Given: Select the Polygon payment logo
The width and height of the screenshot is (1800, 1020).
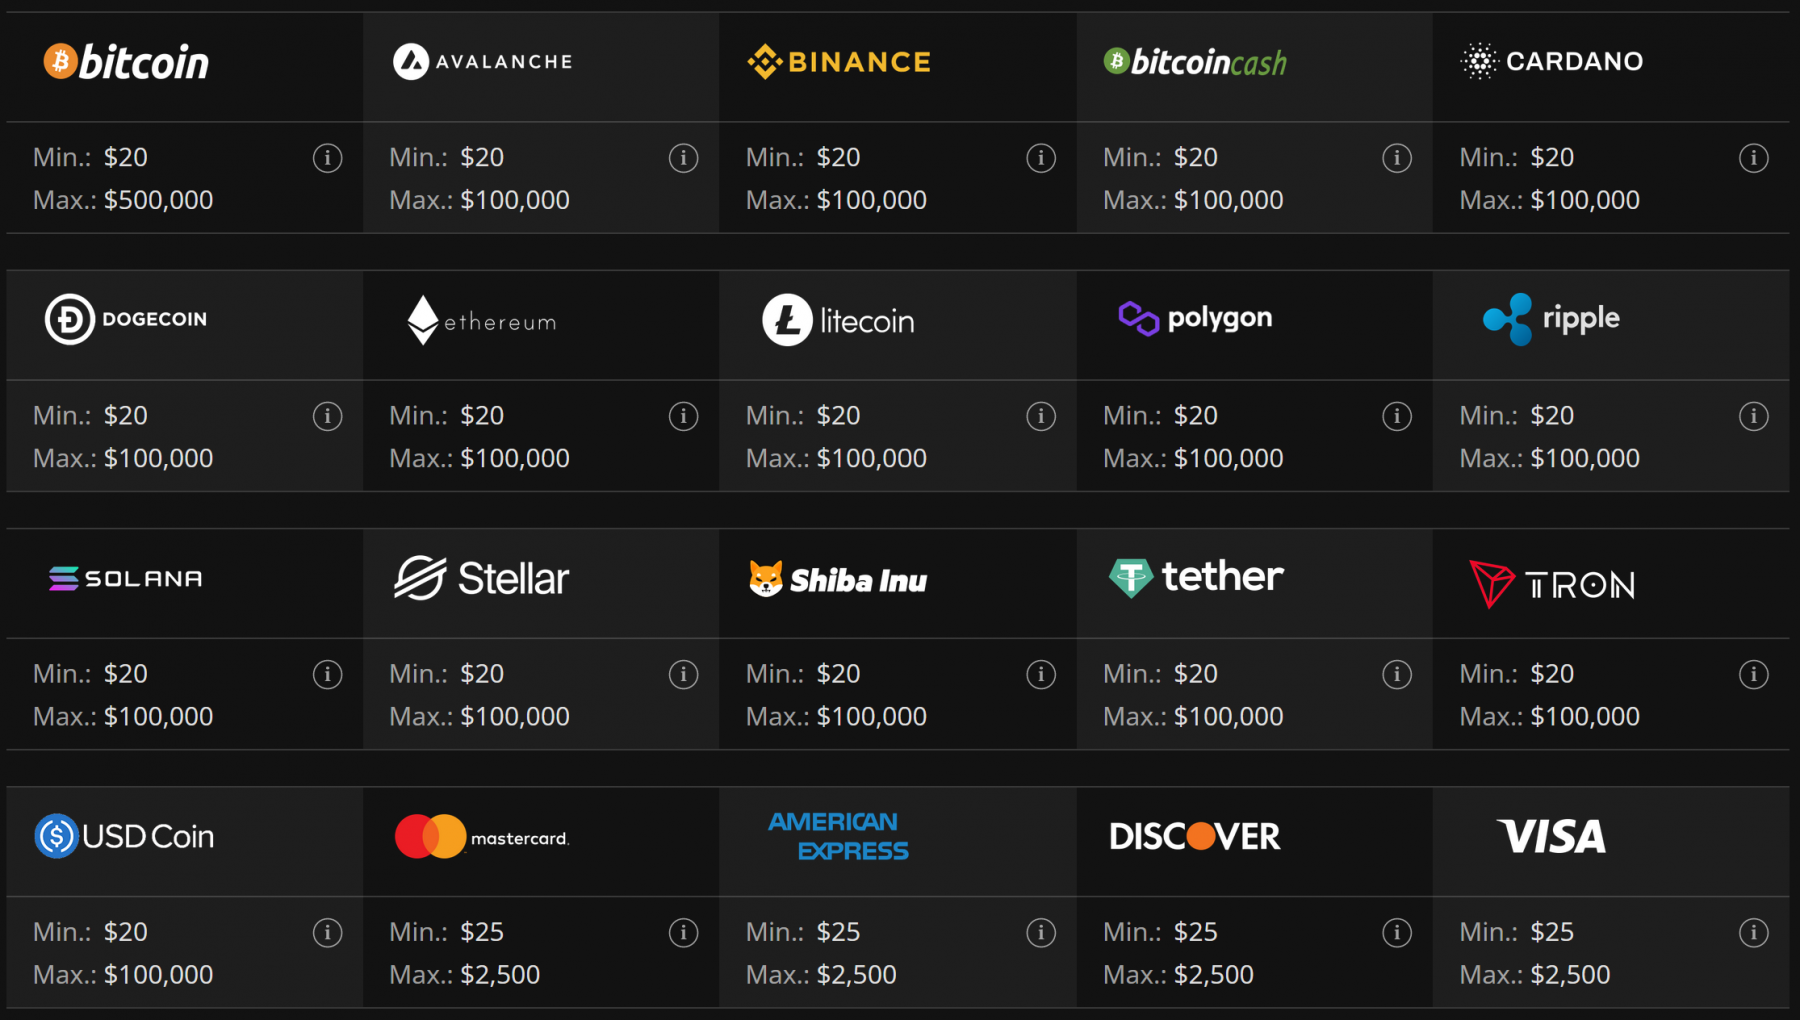Looking at the screenshot, I should [x=1195, y=318].
